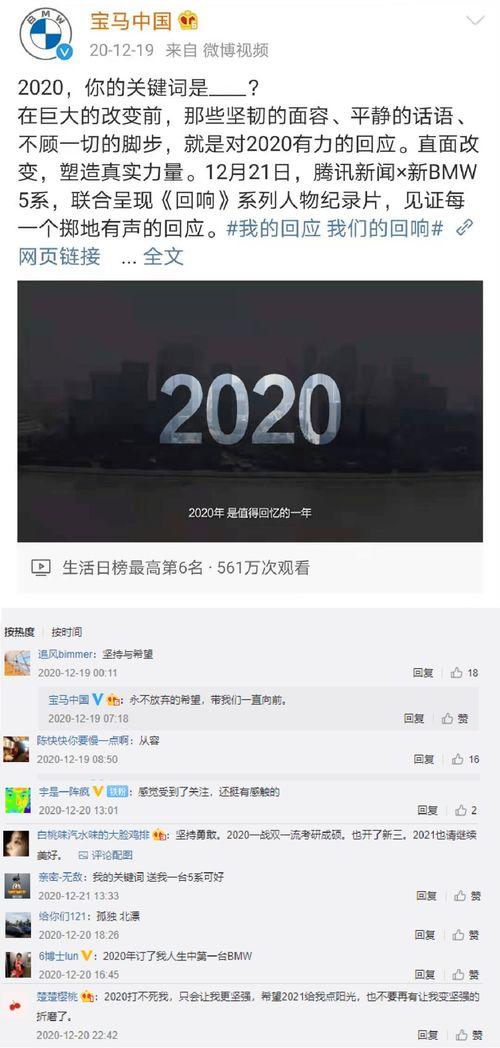Viewport: 500px width, 1048px height.
Task: Sort comments by 按时间
Action: tap(67, 632)
